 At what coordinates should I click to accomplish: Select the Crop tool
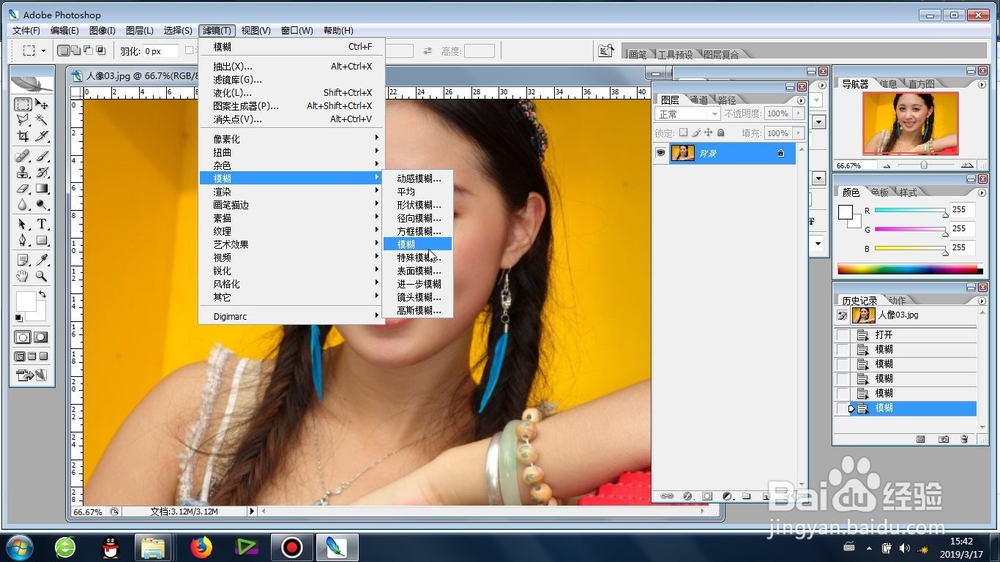(23, 136)
